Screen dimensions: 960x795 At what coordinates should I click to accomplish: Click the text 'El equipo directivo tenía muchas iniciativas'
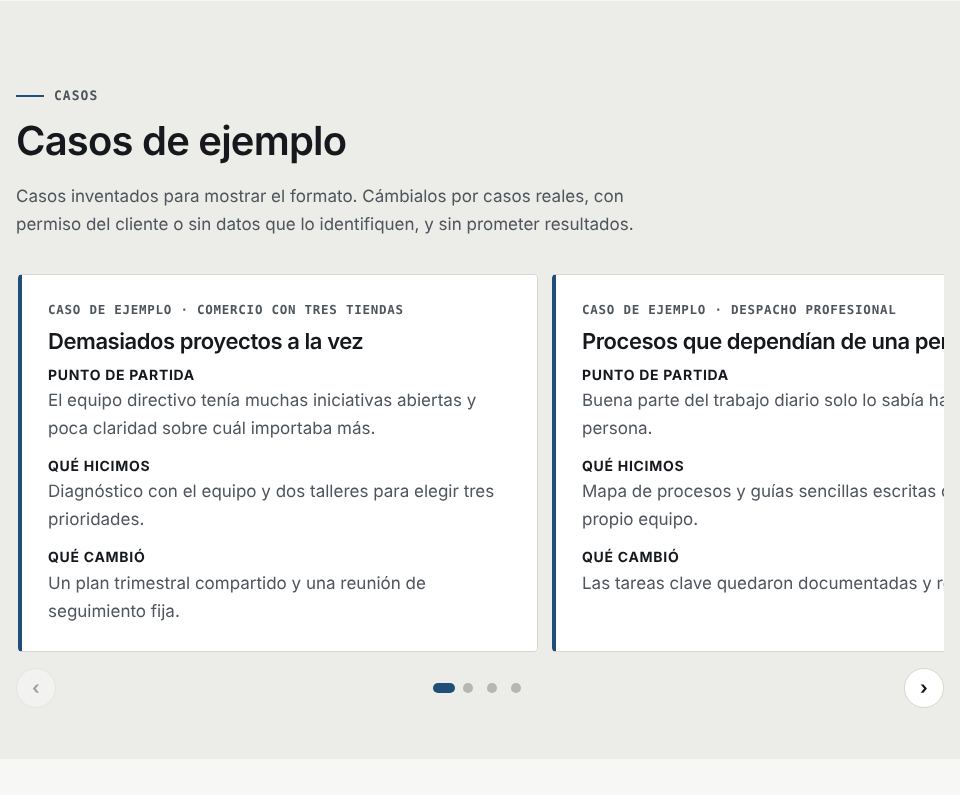click(220, 401)
